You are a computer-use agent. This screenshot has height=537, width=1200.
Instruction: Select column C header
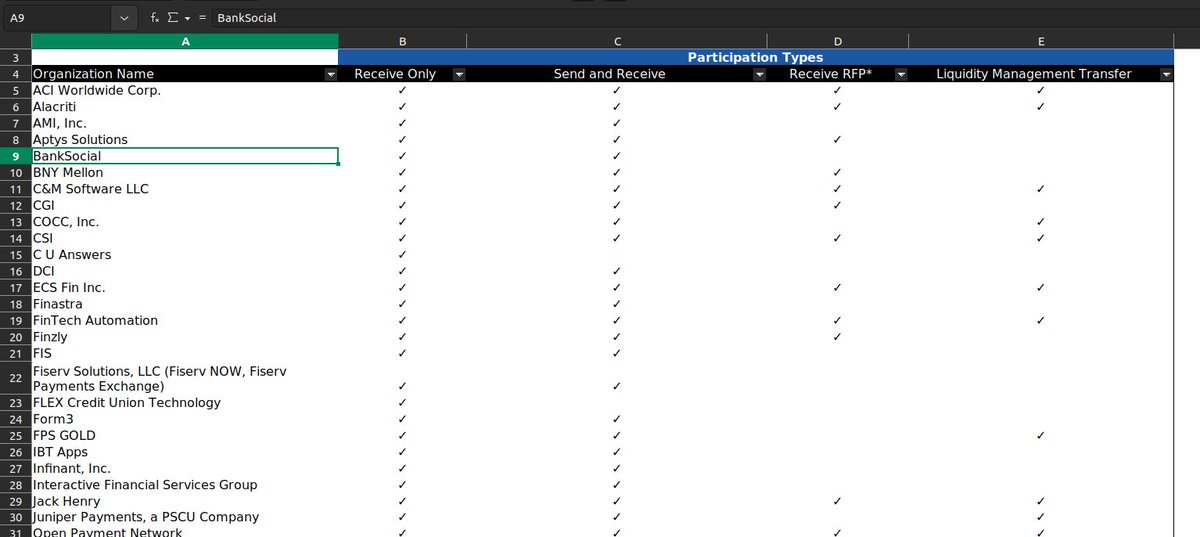click(616, 41)
